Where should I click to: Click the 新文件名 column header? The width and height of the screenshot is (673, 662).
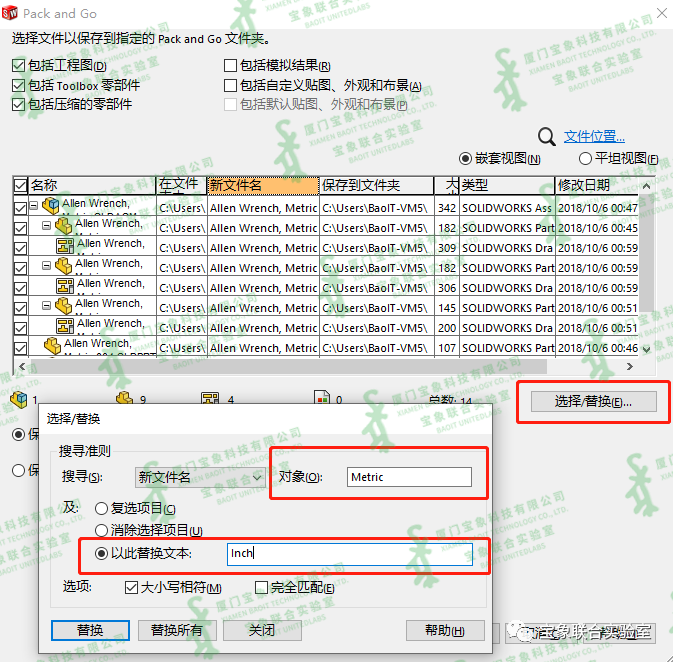pos(263,185)
